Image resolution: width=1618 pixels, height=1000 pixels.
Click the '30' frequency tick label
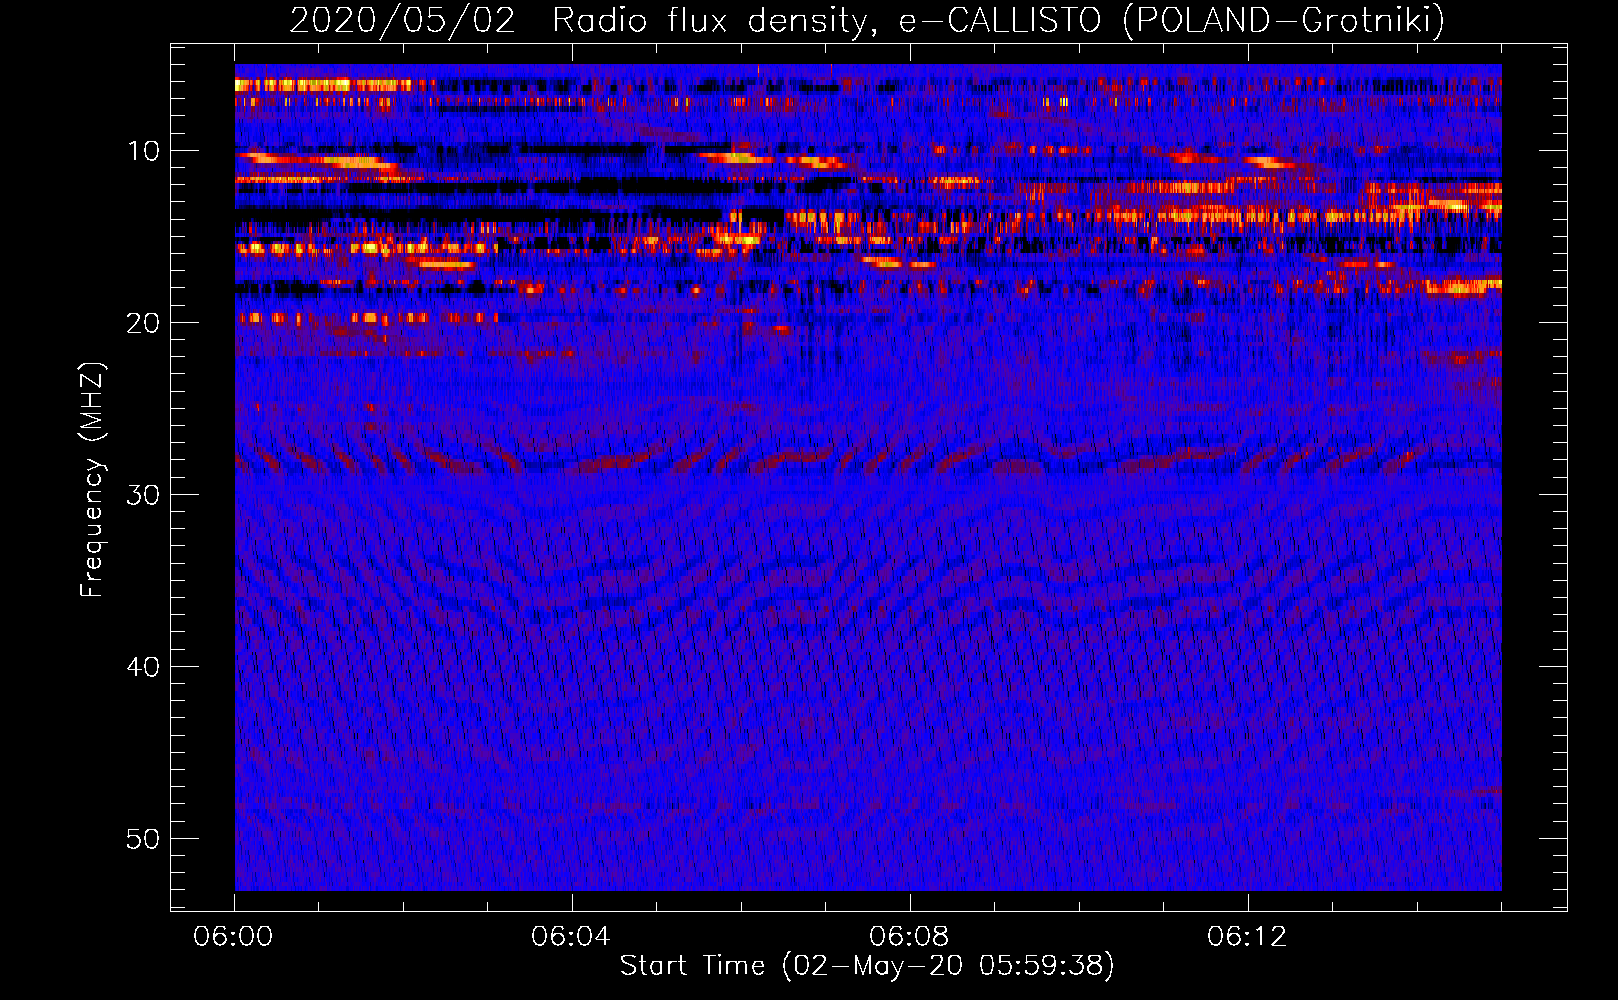[x=144, y=494]
